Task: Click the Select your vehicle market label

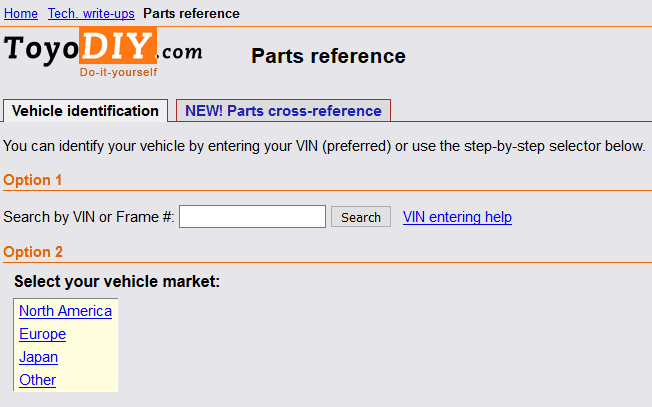Action: click(117, 282)
